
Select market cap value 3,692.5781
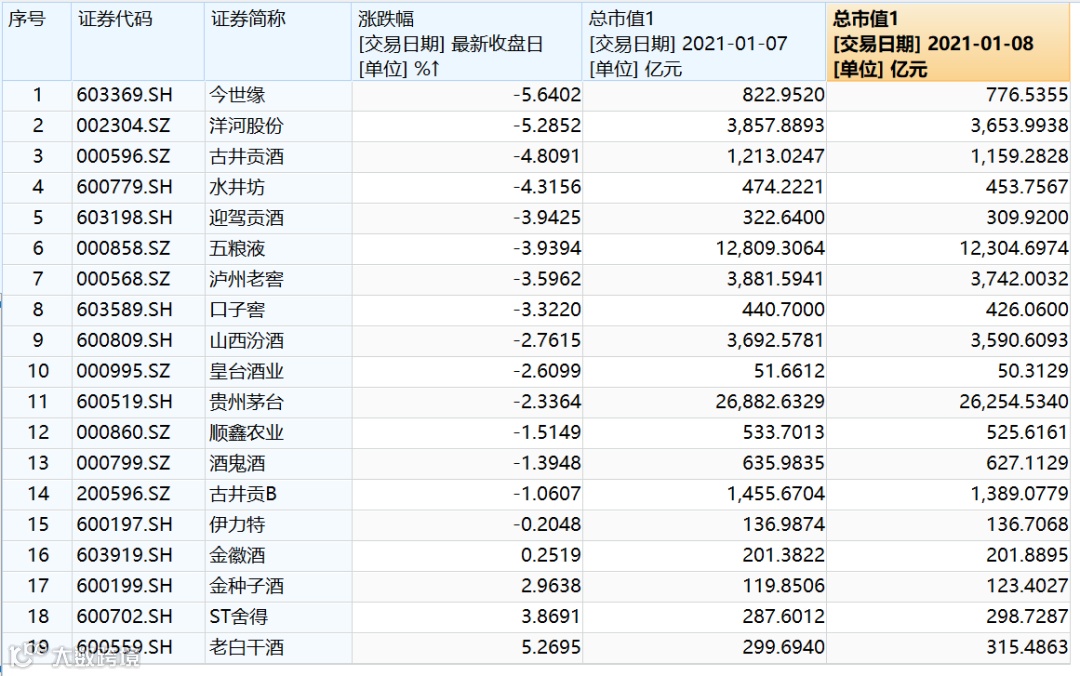point(776,340)
